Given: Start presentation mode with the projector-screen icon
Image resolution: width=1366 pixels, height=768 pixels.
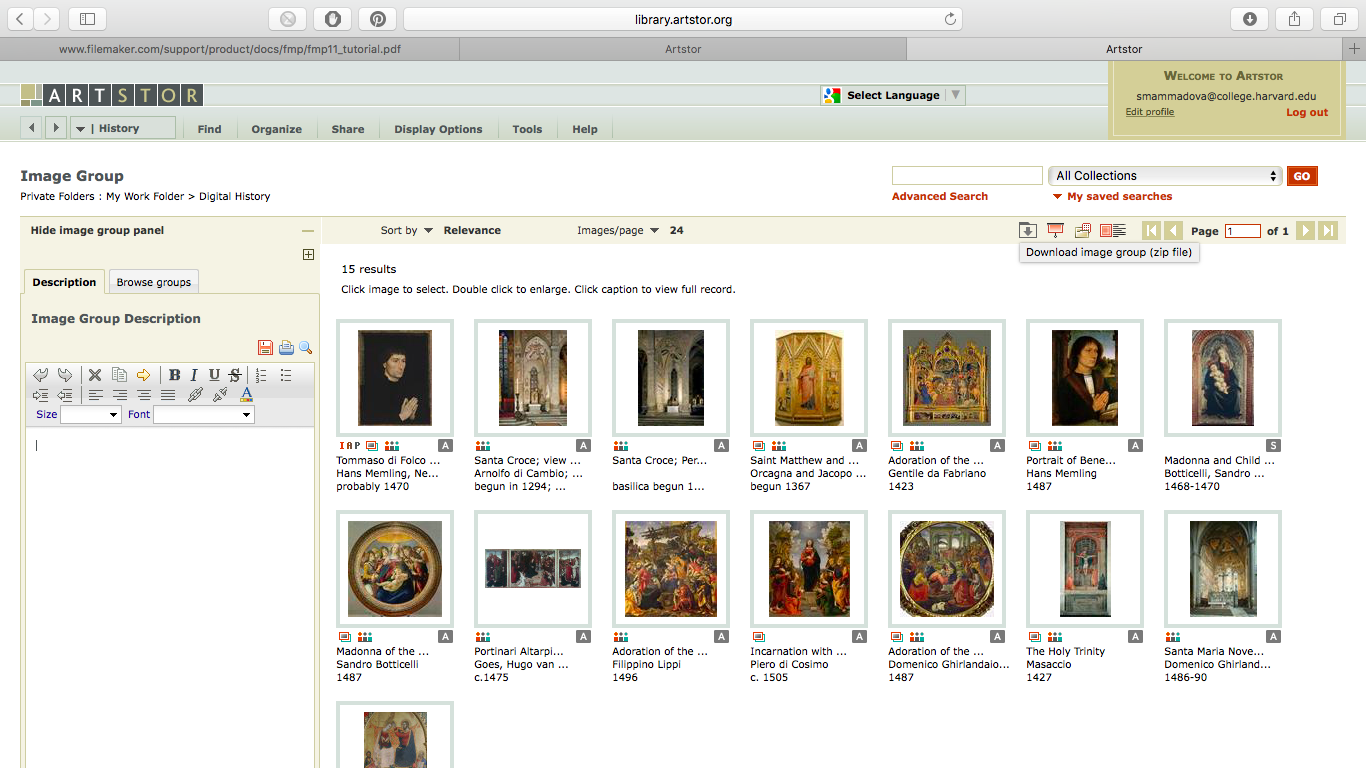Looking at the screenshot, I should (1055, 230).
